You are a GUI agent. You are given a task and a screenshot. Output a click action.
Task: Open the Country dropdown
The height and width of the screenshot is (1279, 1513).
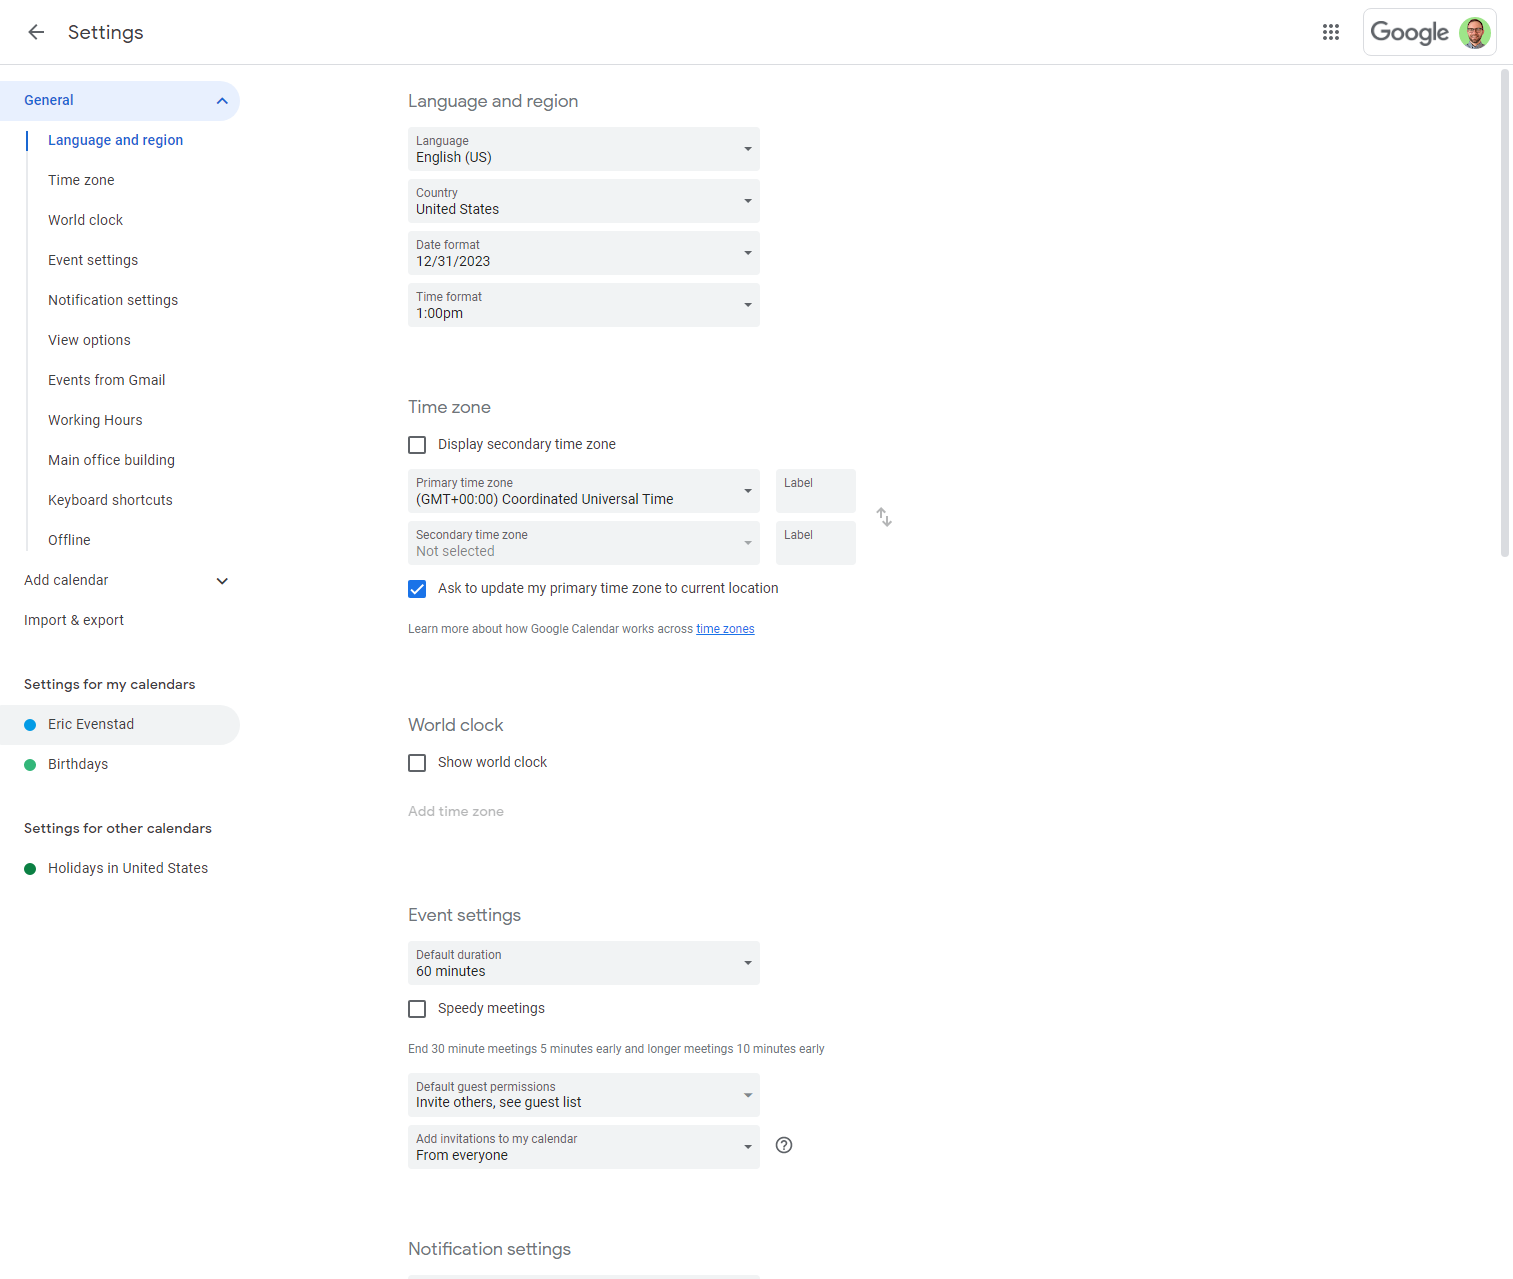(x=584, y=201)
